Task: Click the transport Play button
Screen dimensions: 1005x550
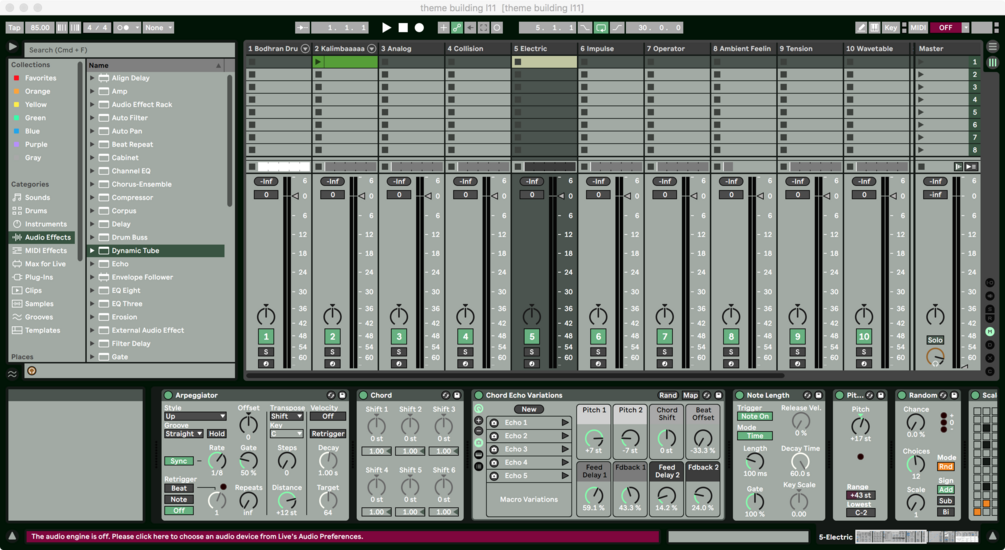Action: [386, 28]
